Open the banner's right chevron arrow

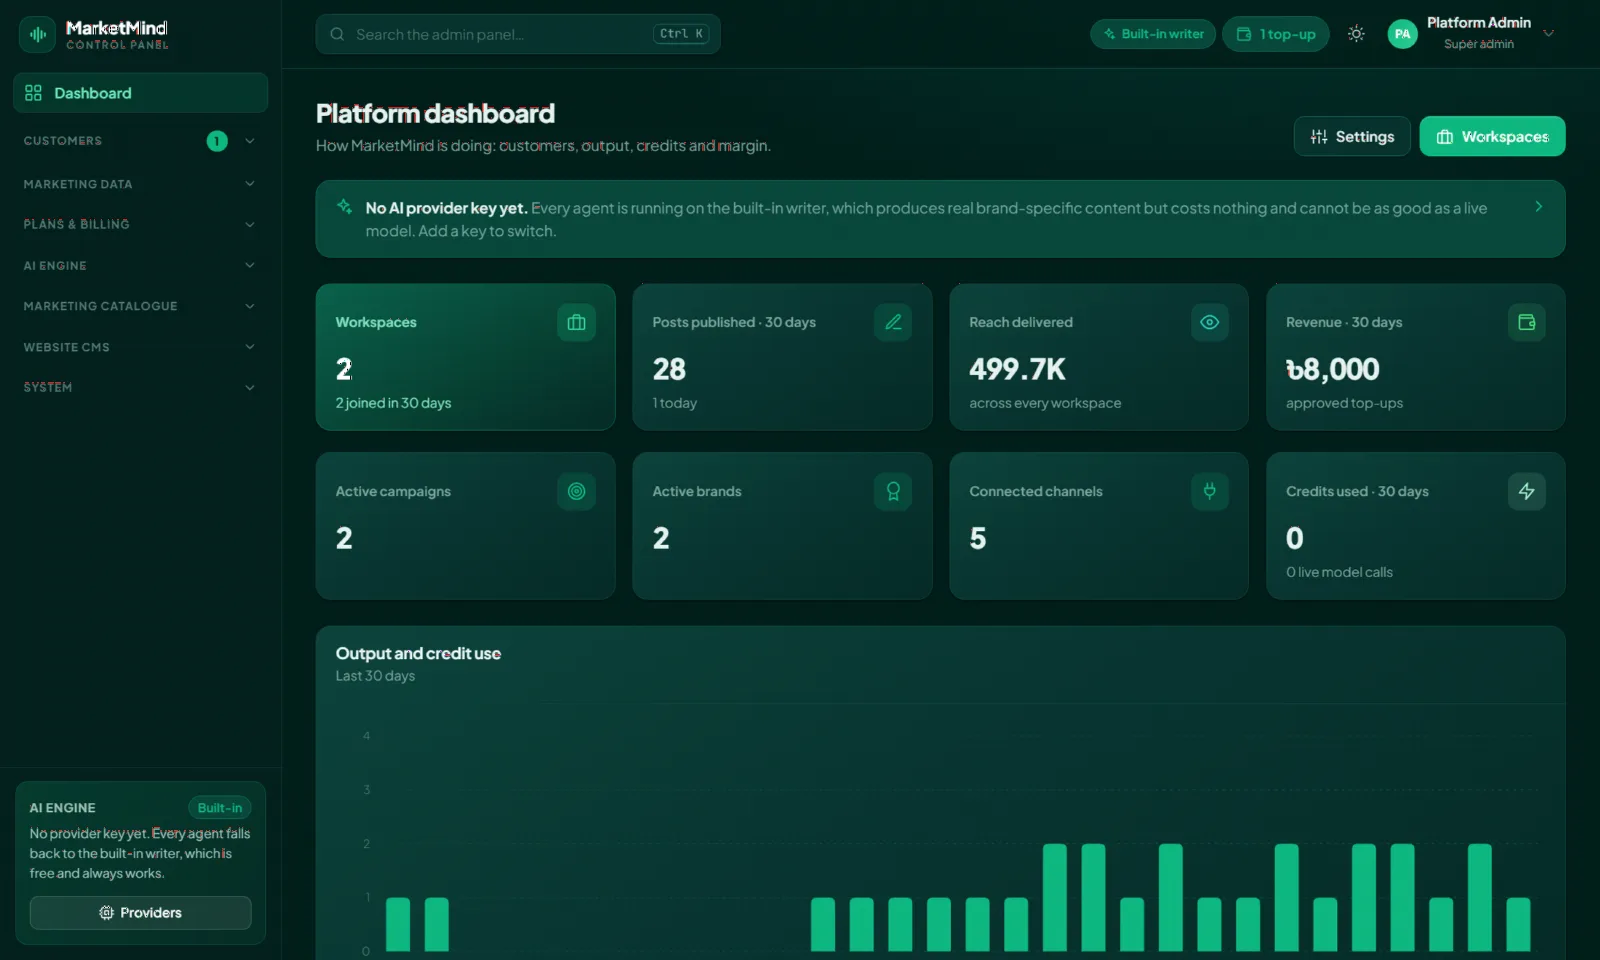pyautogui.click(x=1538, y=207)
